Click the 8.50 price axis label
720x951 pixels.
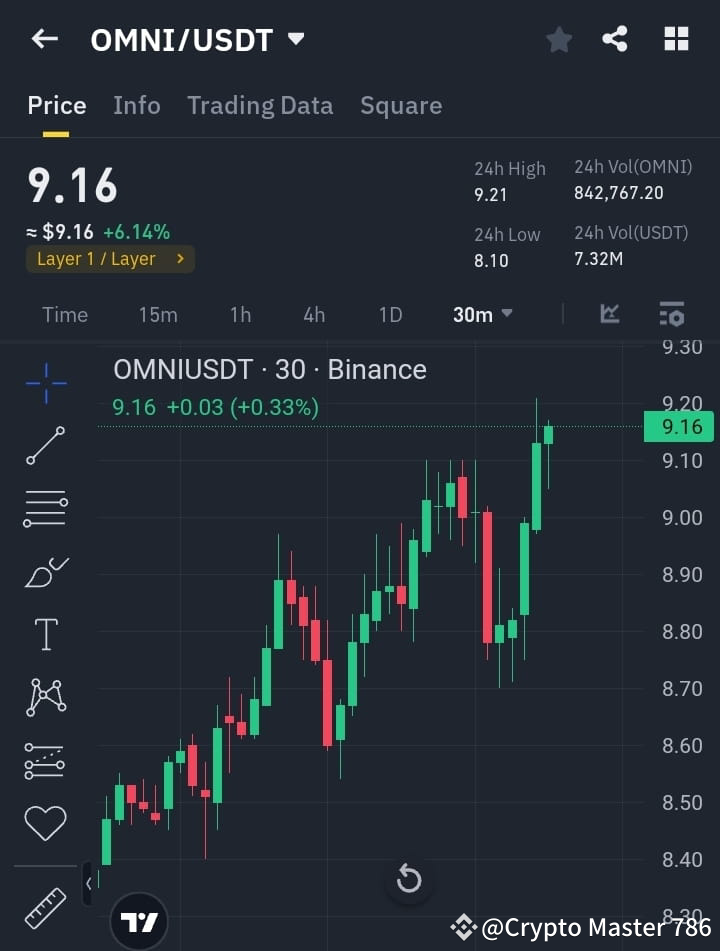pos(682,802)
